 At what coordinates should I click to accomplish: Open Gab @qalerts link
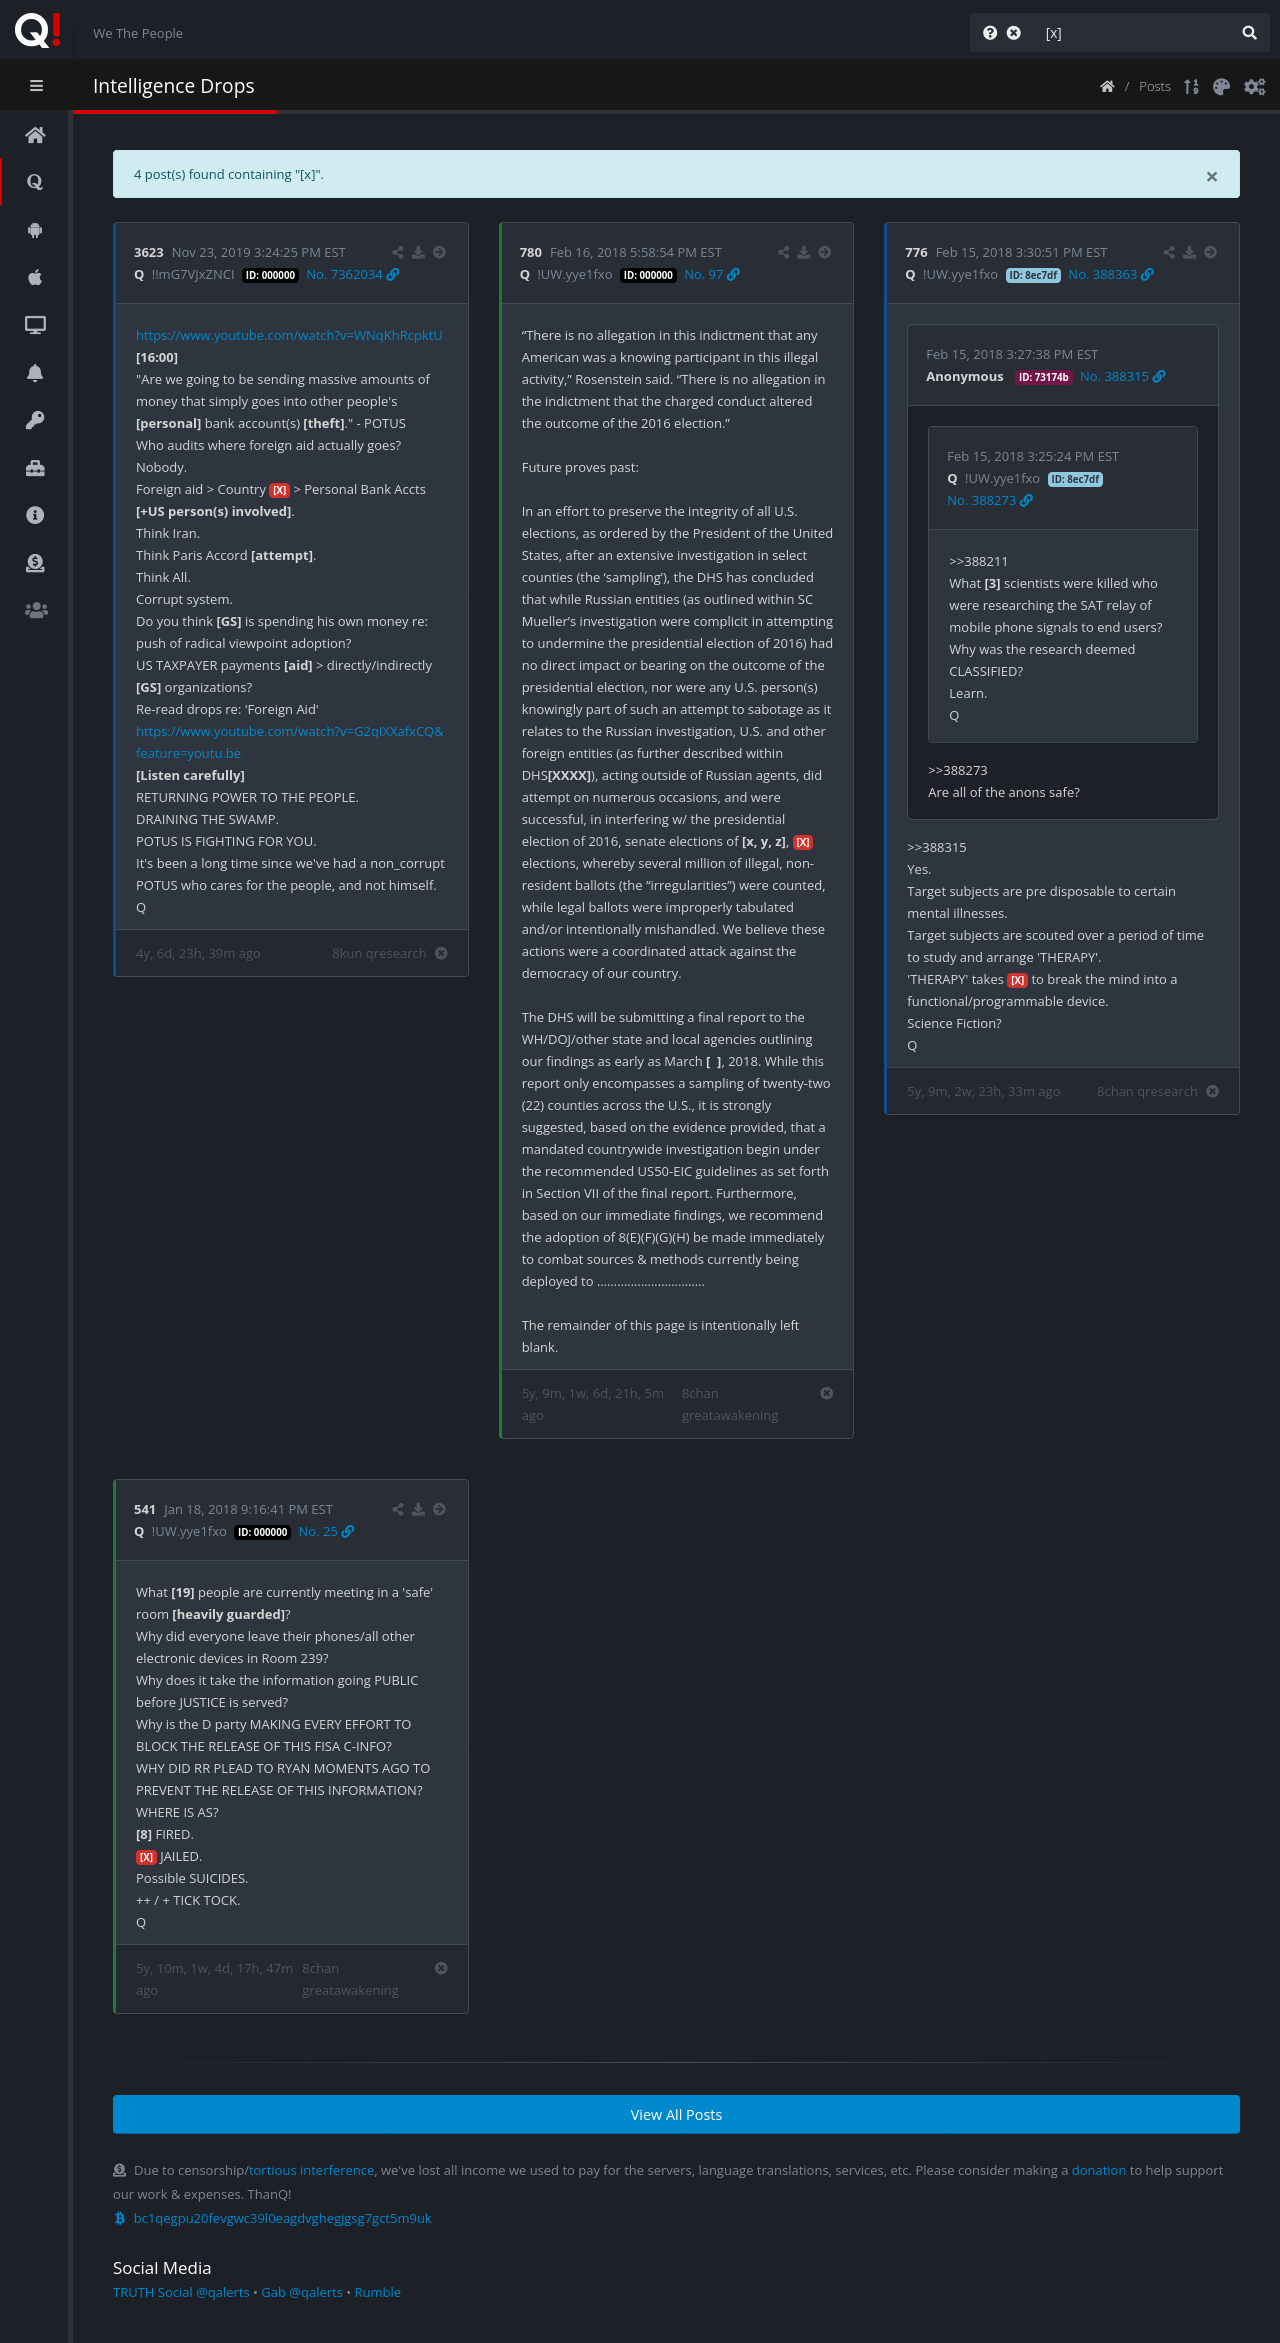click(302, 2292)
